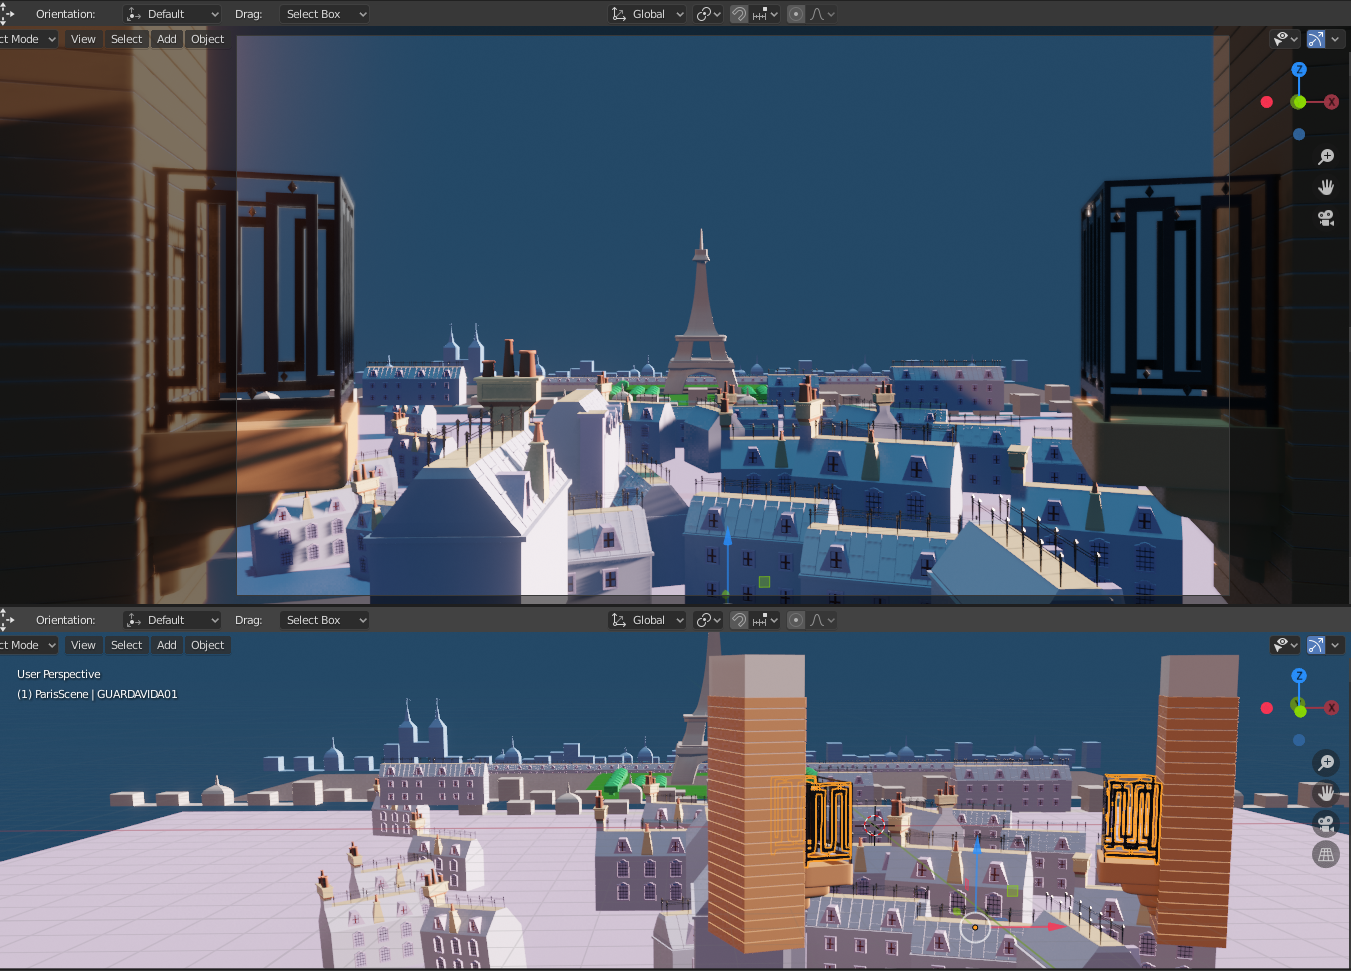Screen dimensions: 1351x971
Task: Open snap settings dropdown in bottom viewport
Action: 765,620
